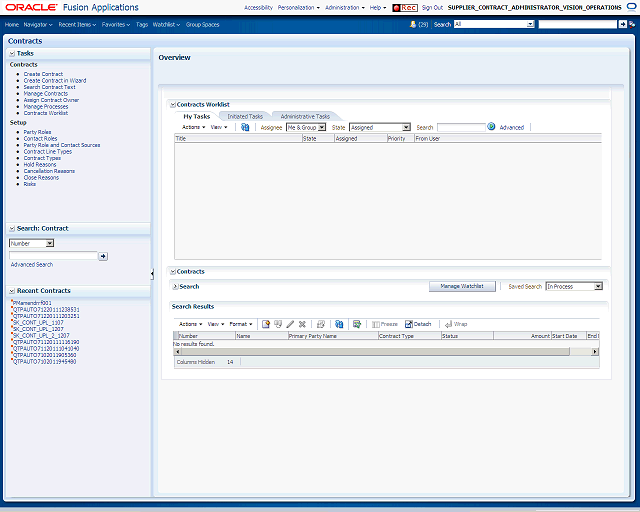Select the My Tasks tab
Image resolution: width=640 pixels, height=512 pixels.
197,116
